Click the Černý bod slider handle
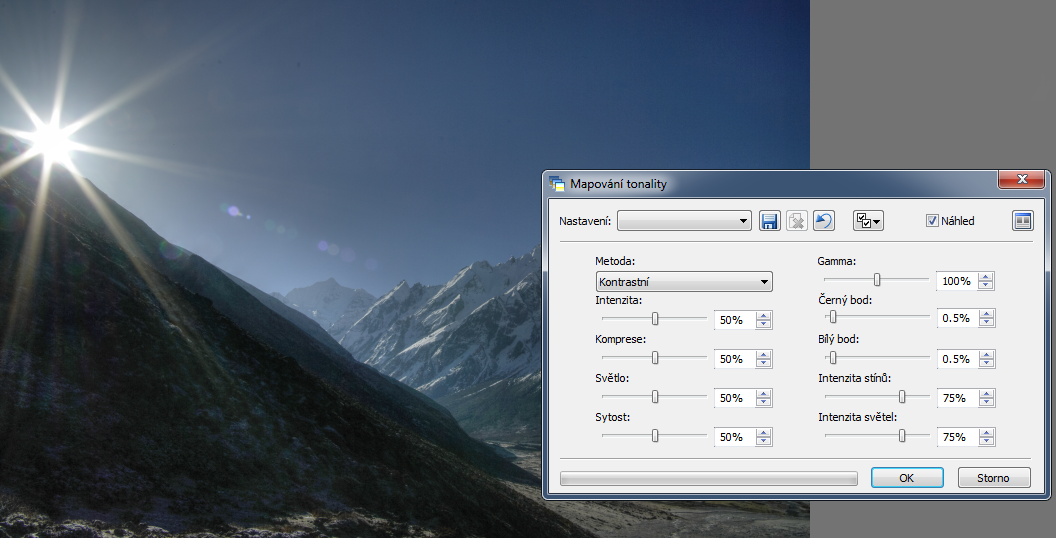This screenshot has height=538, width=1056. tap(833, 317)
